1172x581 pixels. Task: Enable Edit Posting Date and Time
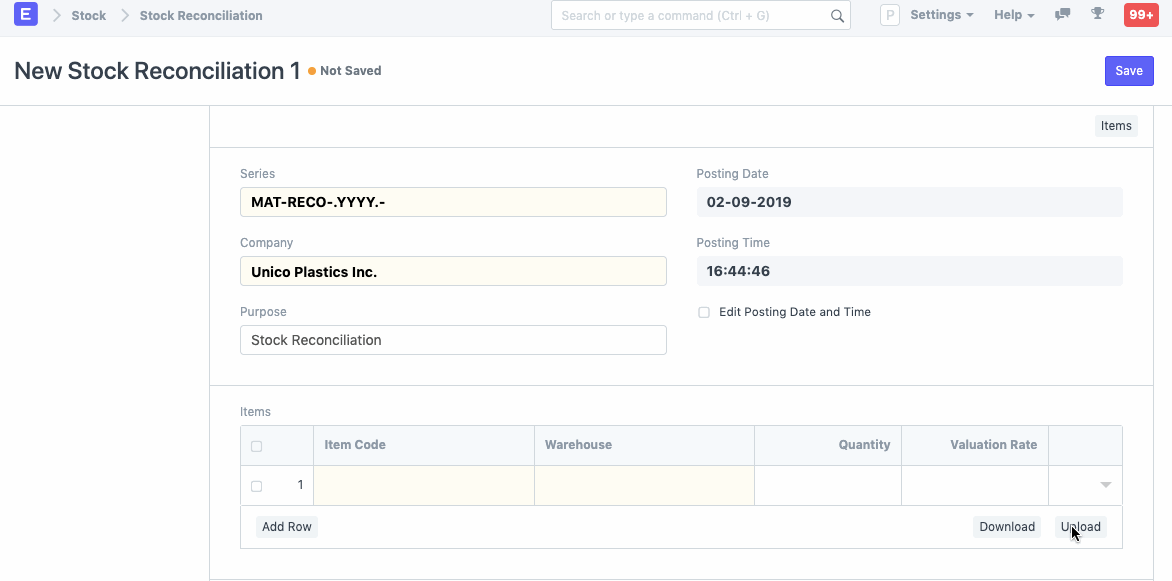704,312
